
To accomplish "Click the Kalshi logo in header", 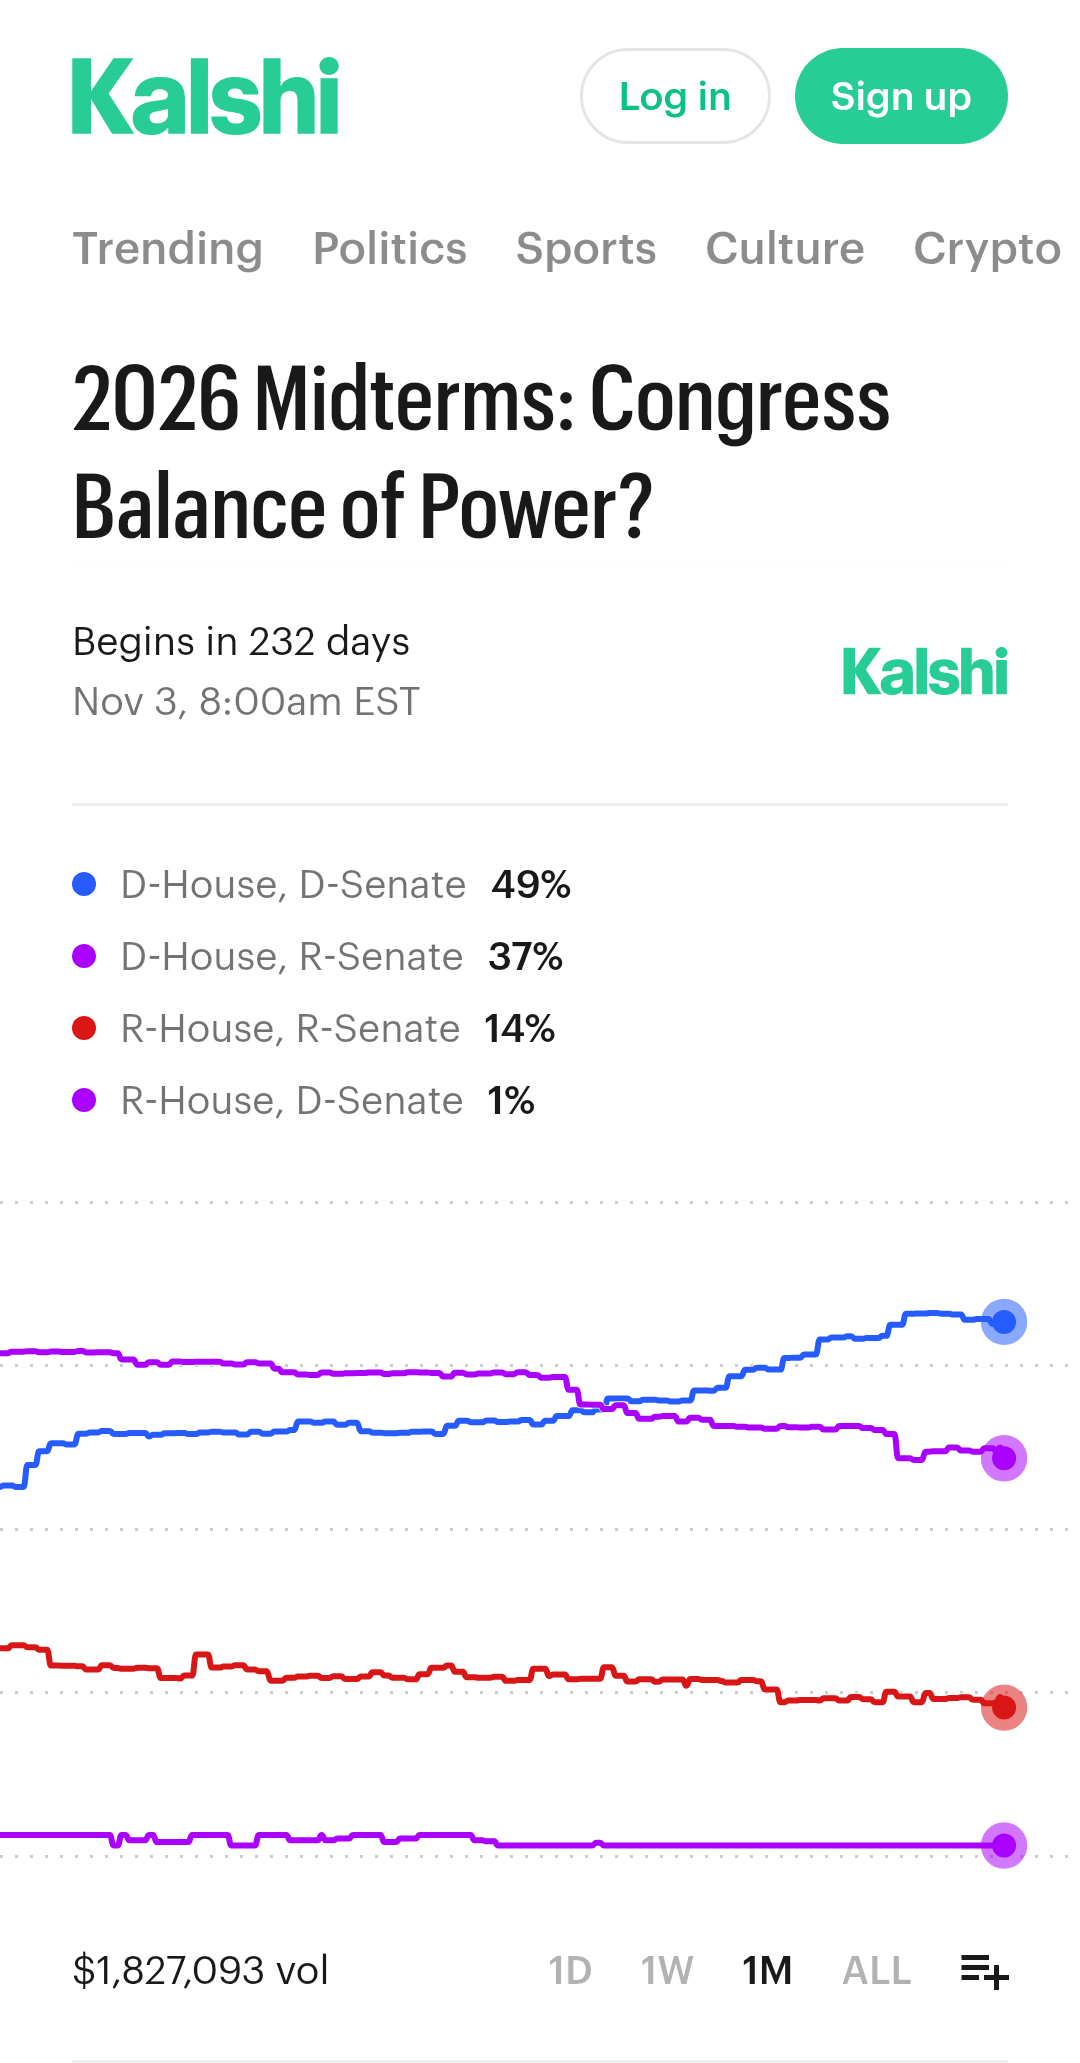I will (205, 96).
